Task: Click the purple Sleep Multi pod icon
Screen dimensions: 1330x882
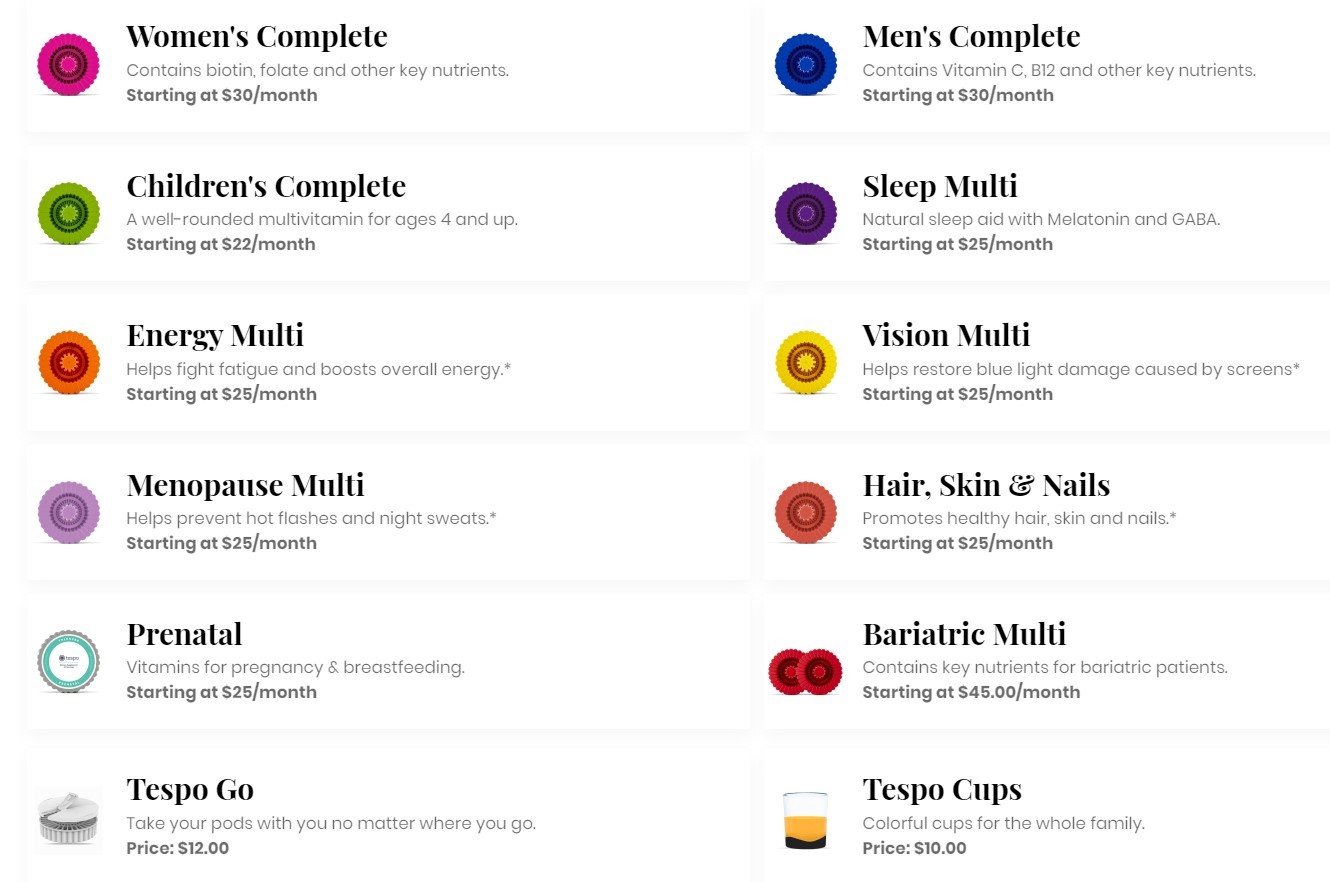Action: (806, 214)
